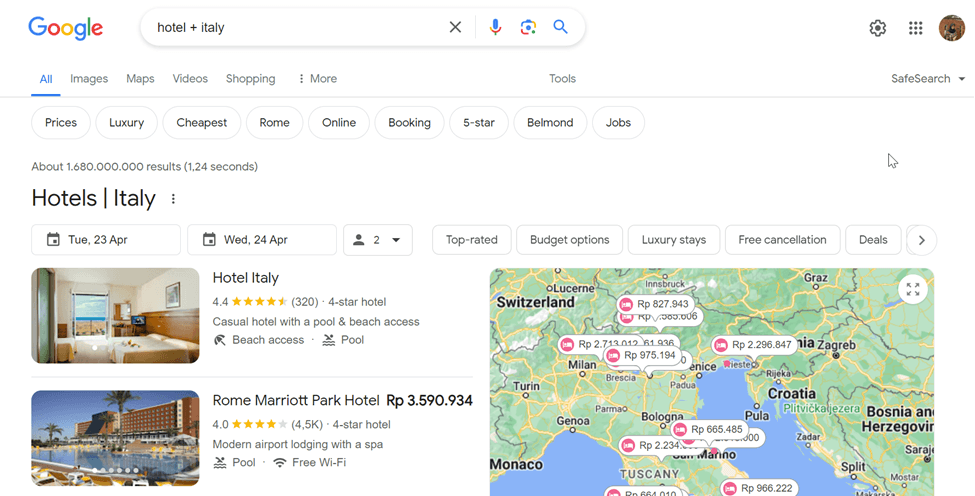This screenshot has width=975, height=496.
Task: Start voice search with the microphone icon
Action: (495, 27)
